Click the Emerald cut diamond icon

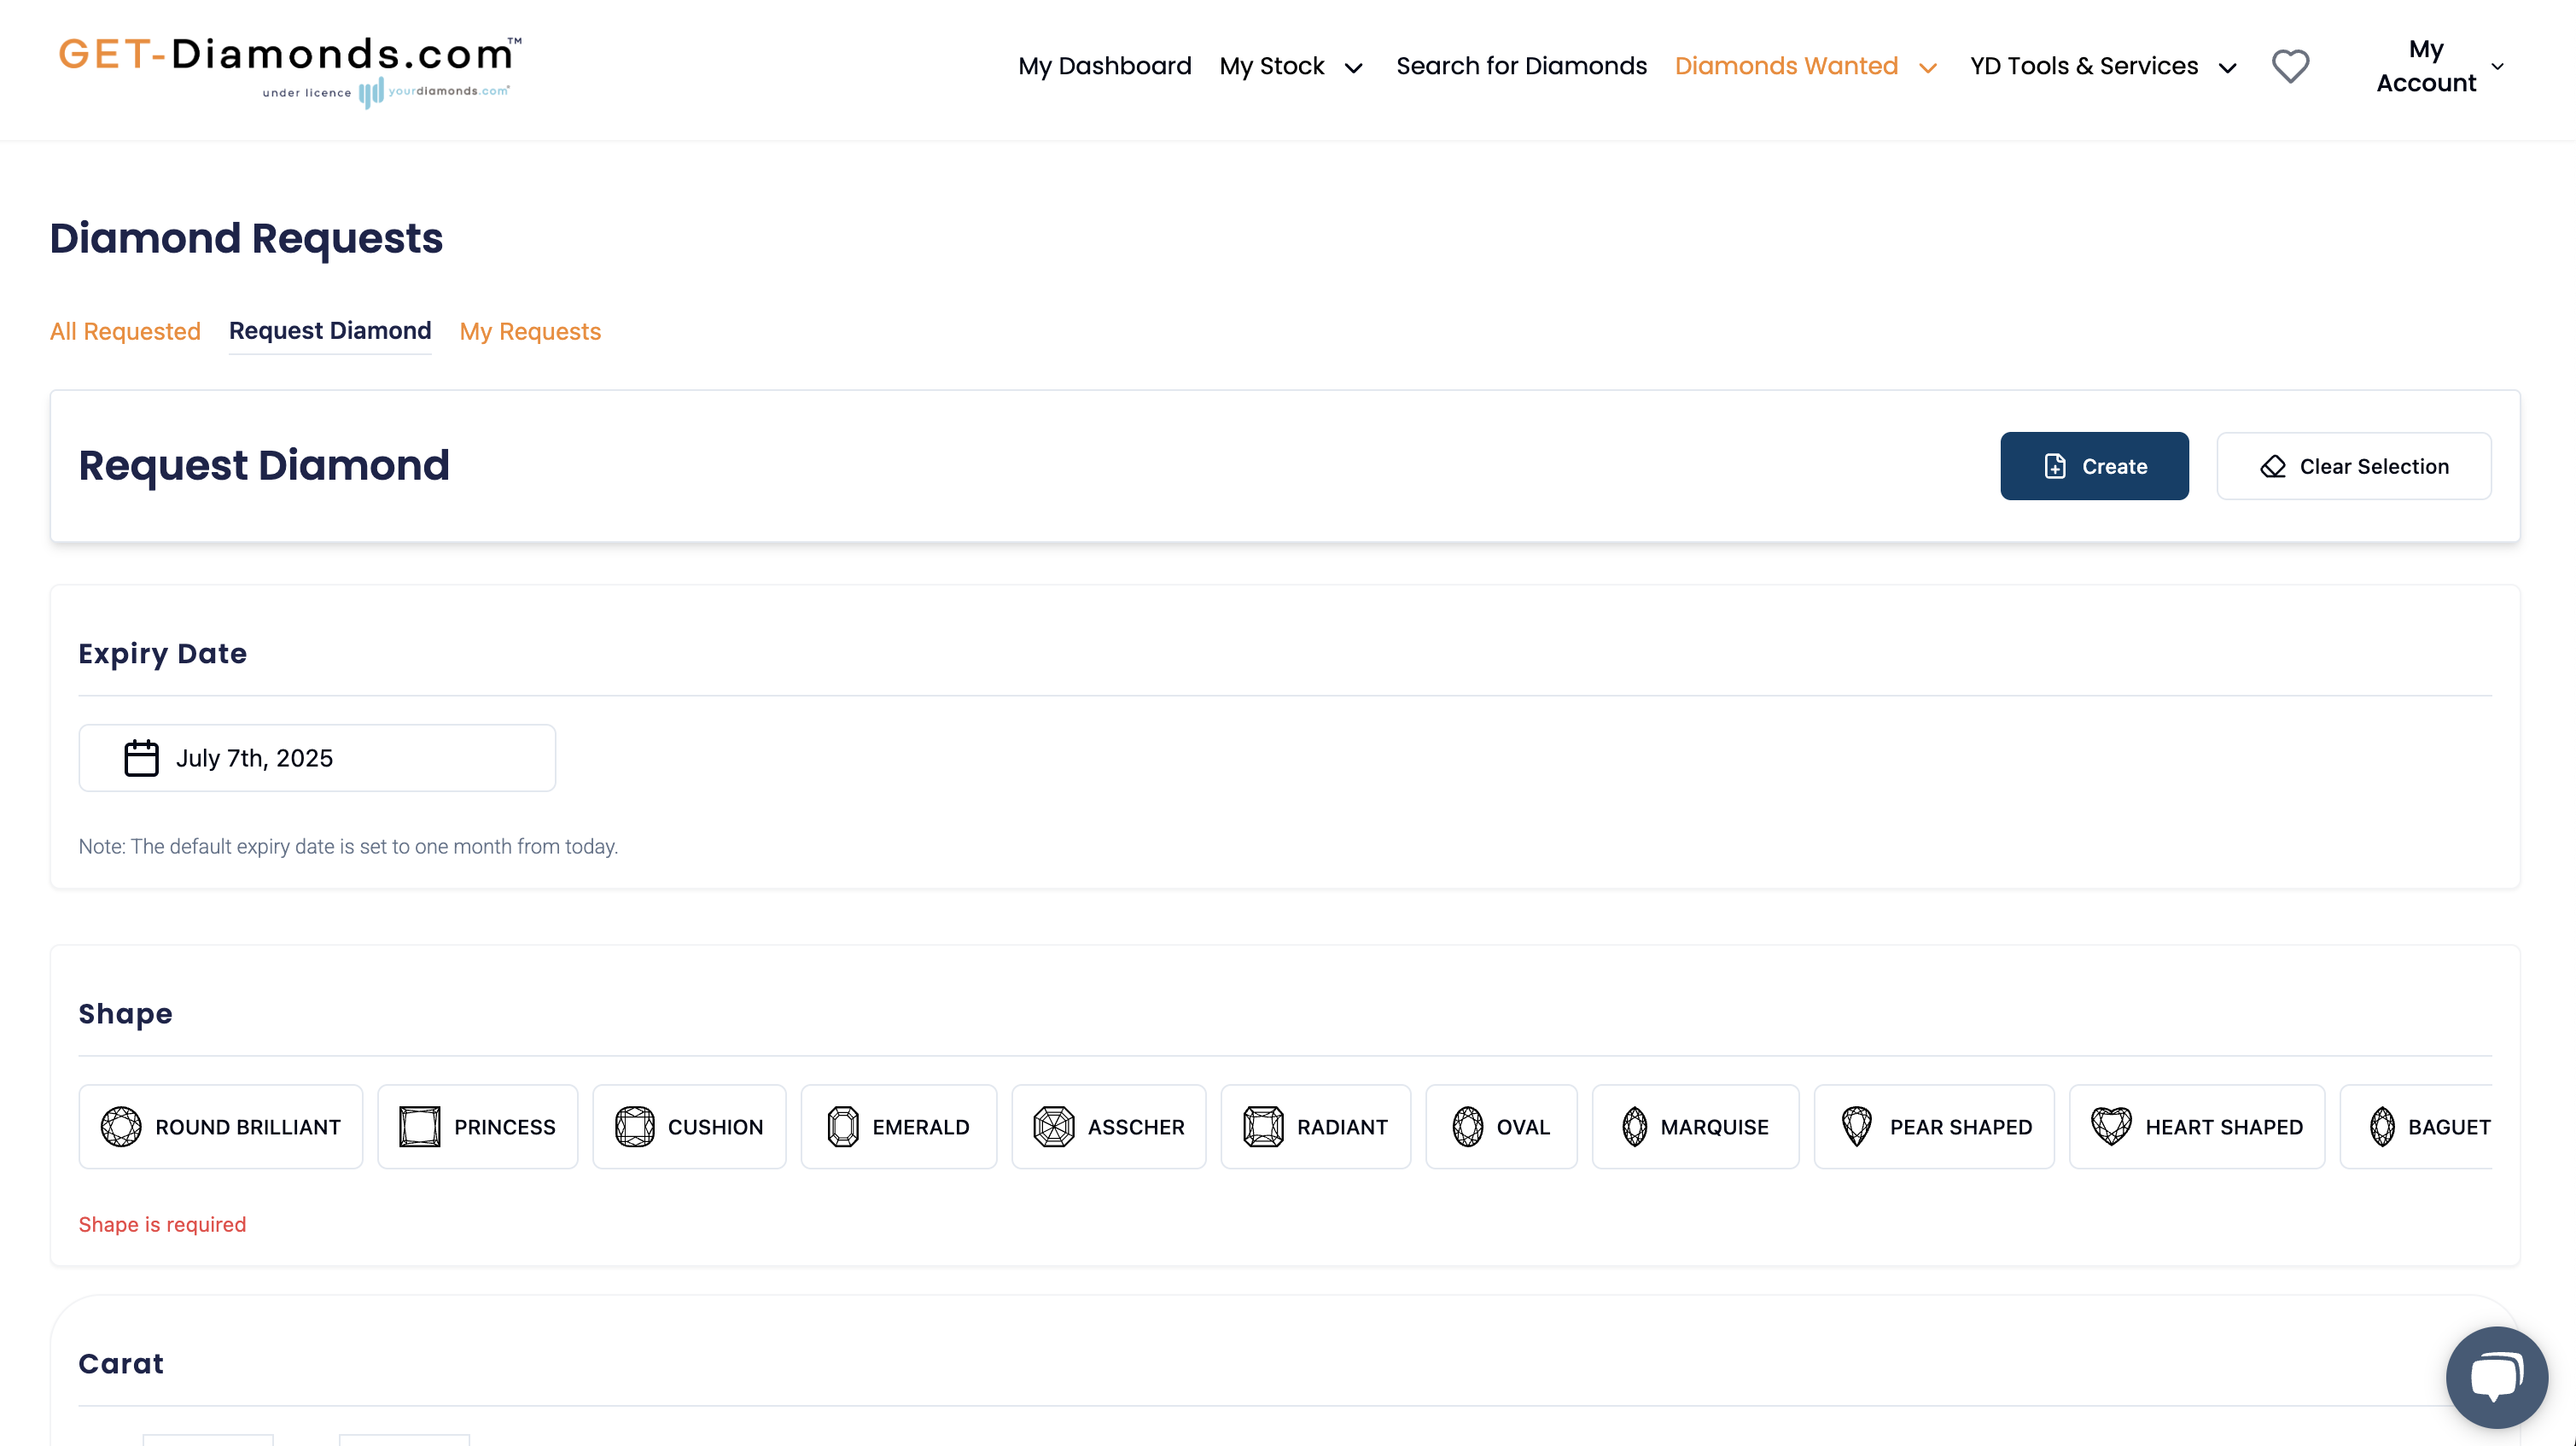[x=843, y=1127]
